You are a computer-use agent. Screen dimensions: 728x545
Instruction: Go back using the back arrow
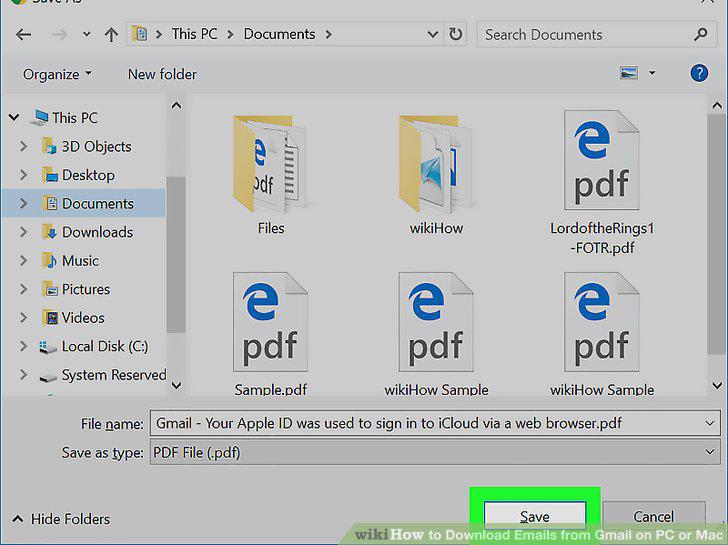click(23, 34)
